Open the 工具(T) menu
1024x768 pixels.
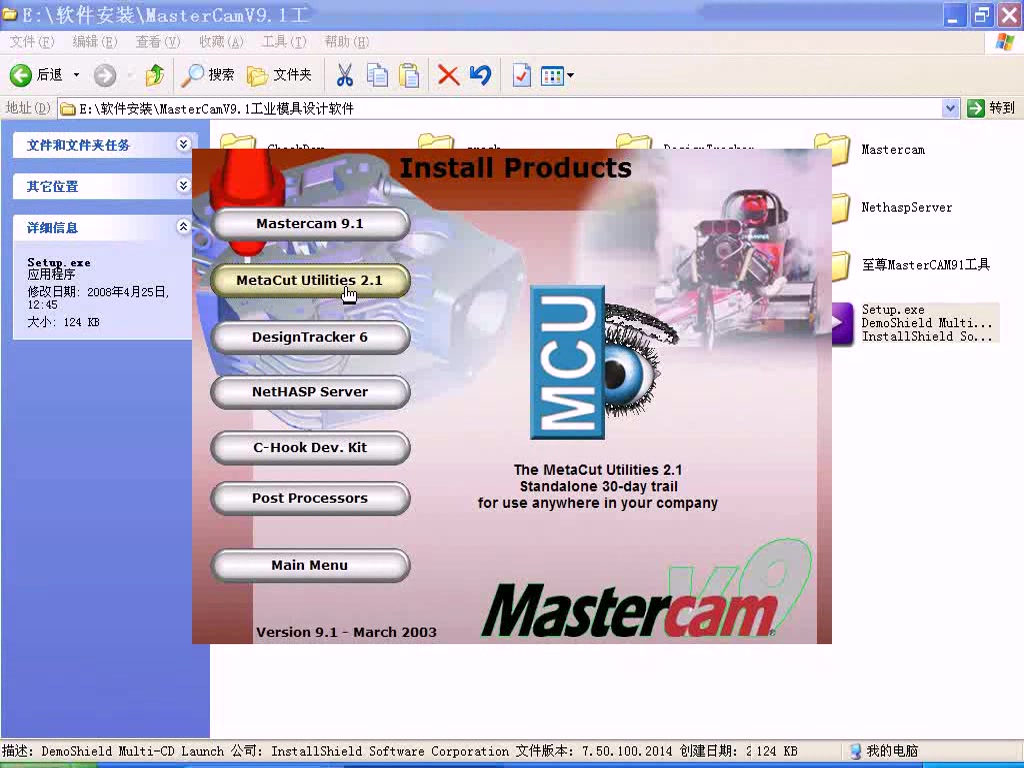click(283, 42)
